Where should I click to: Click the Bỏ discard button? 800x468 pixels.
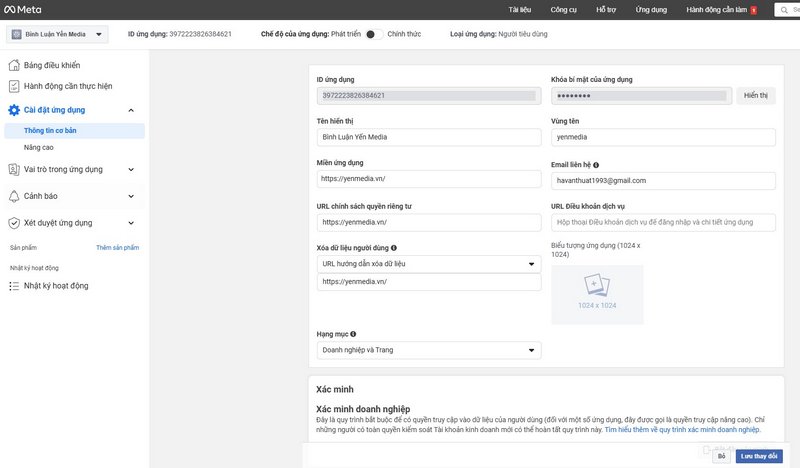pyautogui.click(x=721, y=456)
